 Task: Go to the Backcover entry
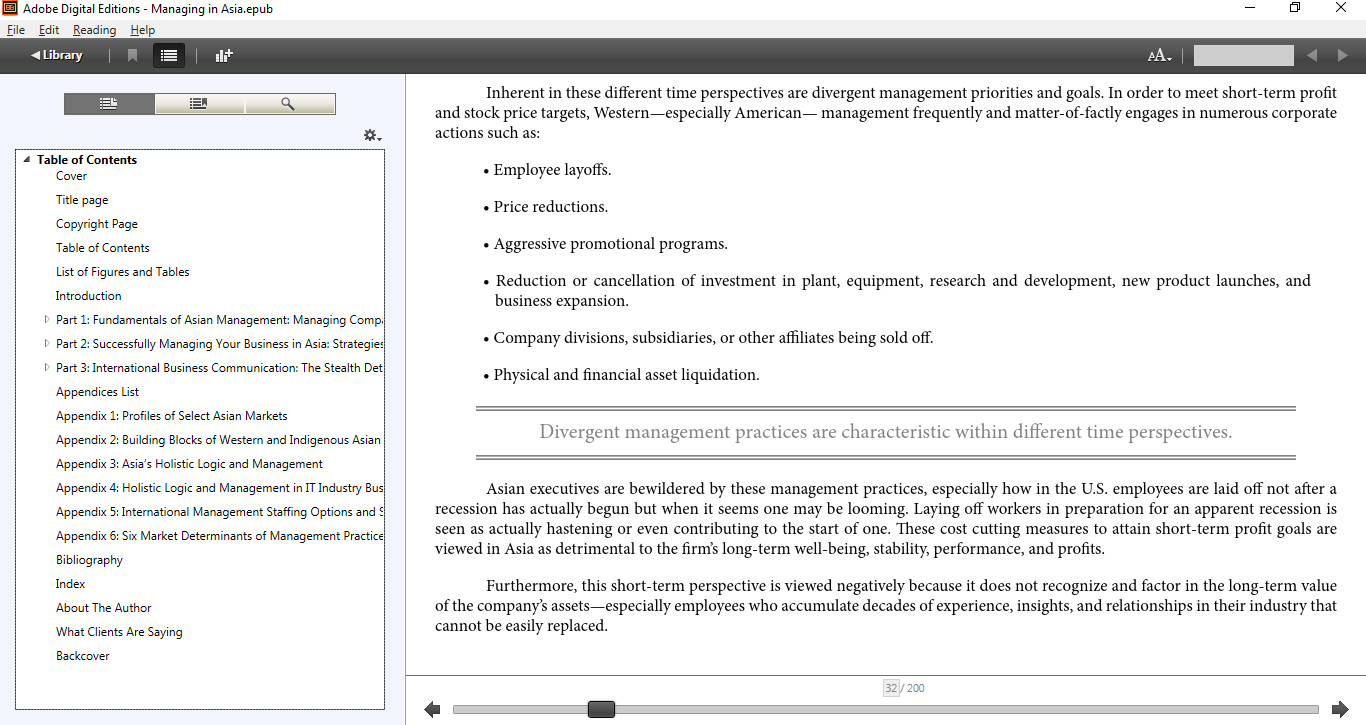tap(83, 656)
